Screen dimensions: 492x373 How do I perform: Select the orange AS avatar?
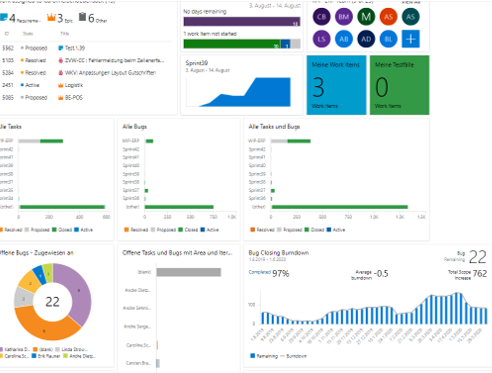(x=388, y=17)
